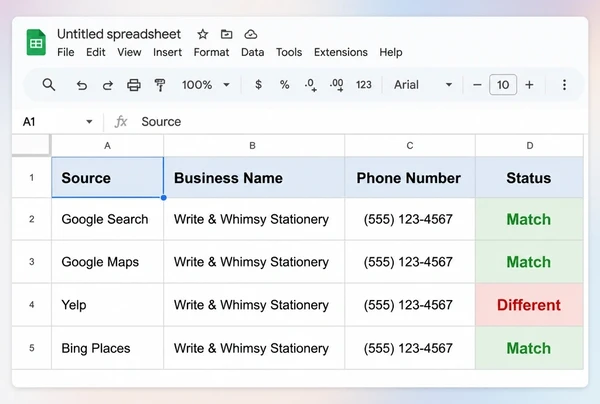Select column B header
The height and width of the screenshot is (404, 600).
tap(253, 145)
